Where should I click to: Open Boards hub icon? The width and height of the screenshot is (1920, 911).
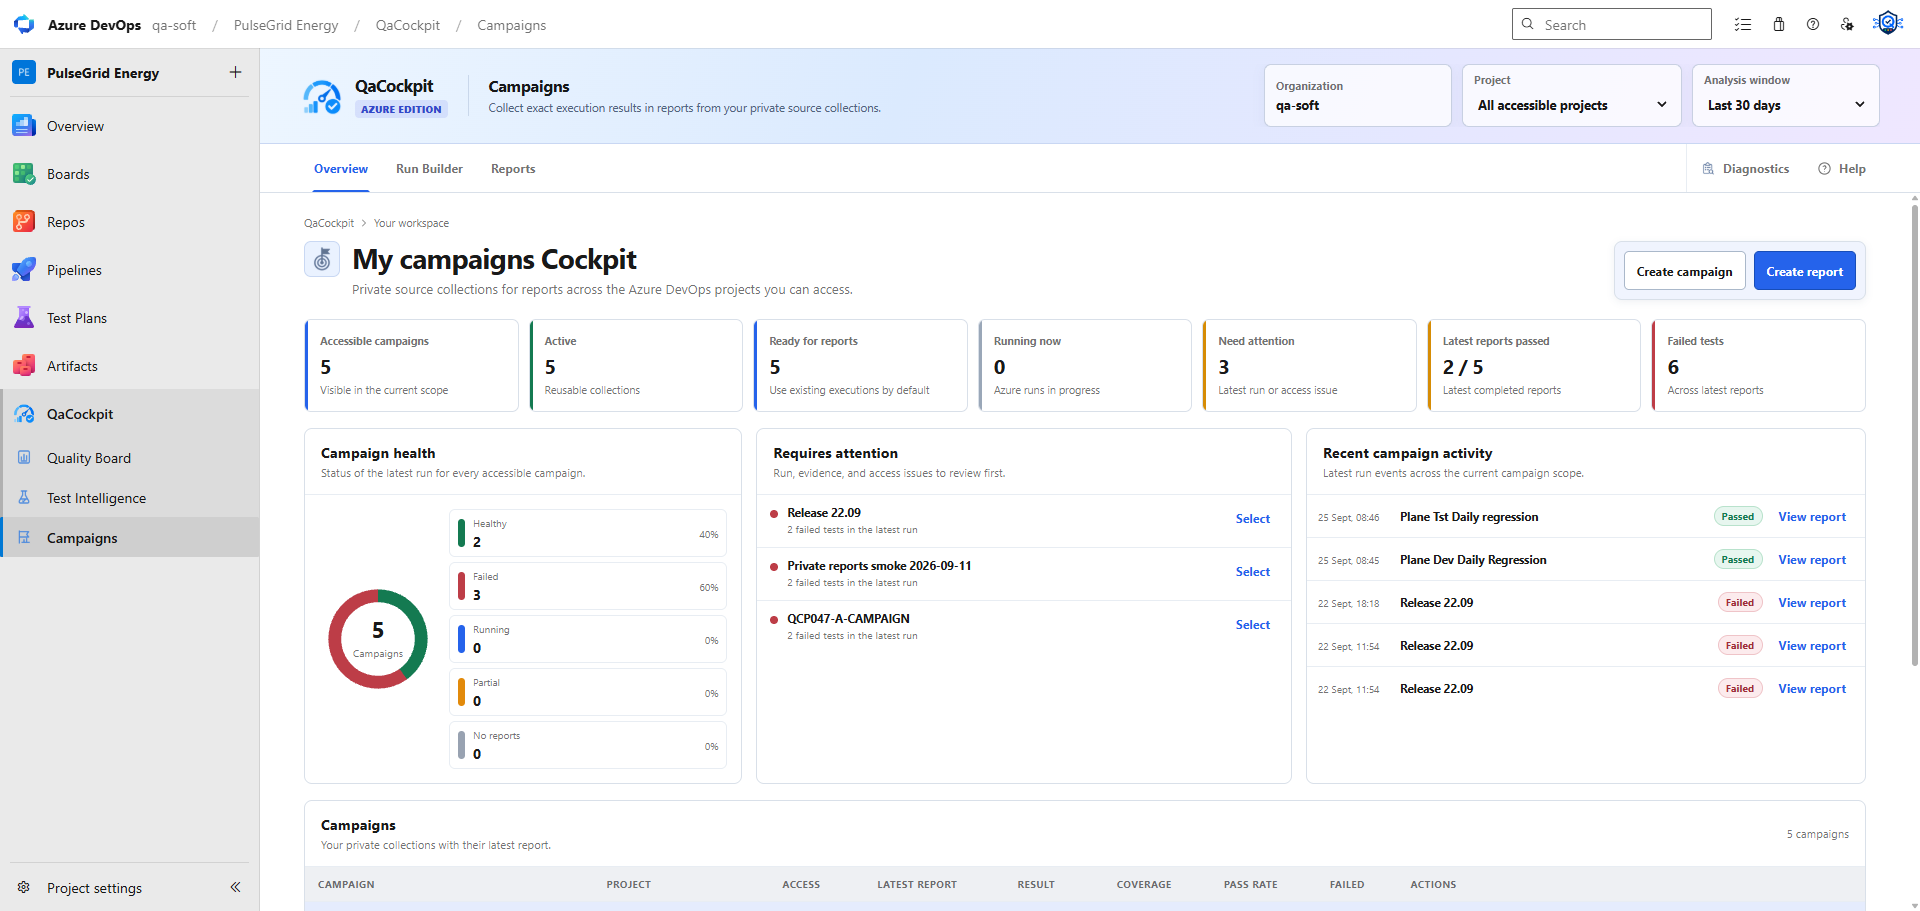(x=24, y=174)
